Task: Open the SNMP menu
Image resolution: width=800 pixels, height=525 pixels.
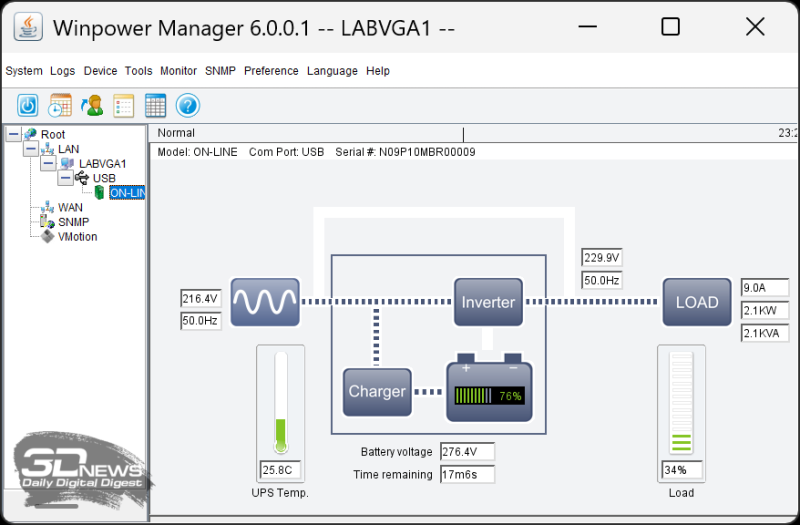Action: click(220, 71)
